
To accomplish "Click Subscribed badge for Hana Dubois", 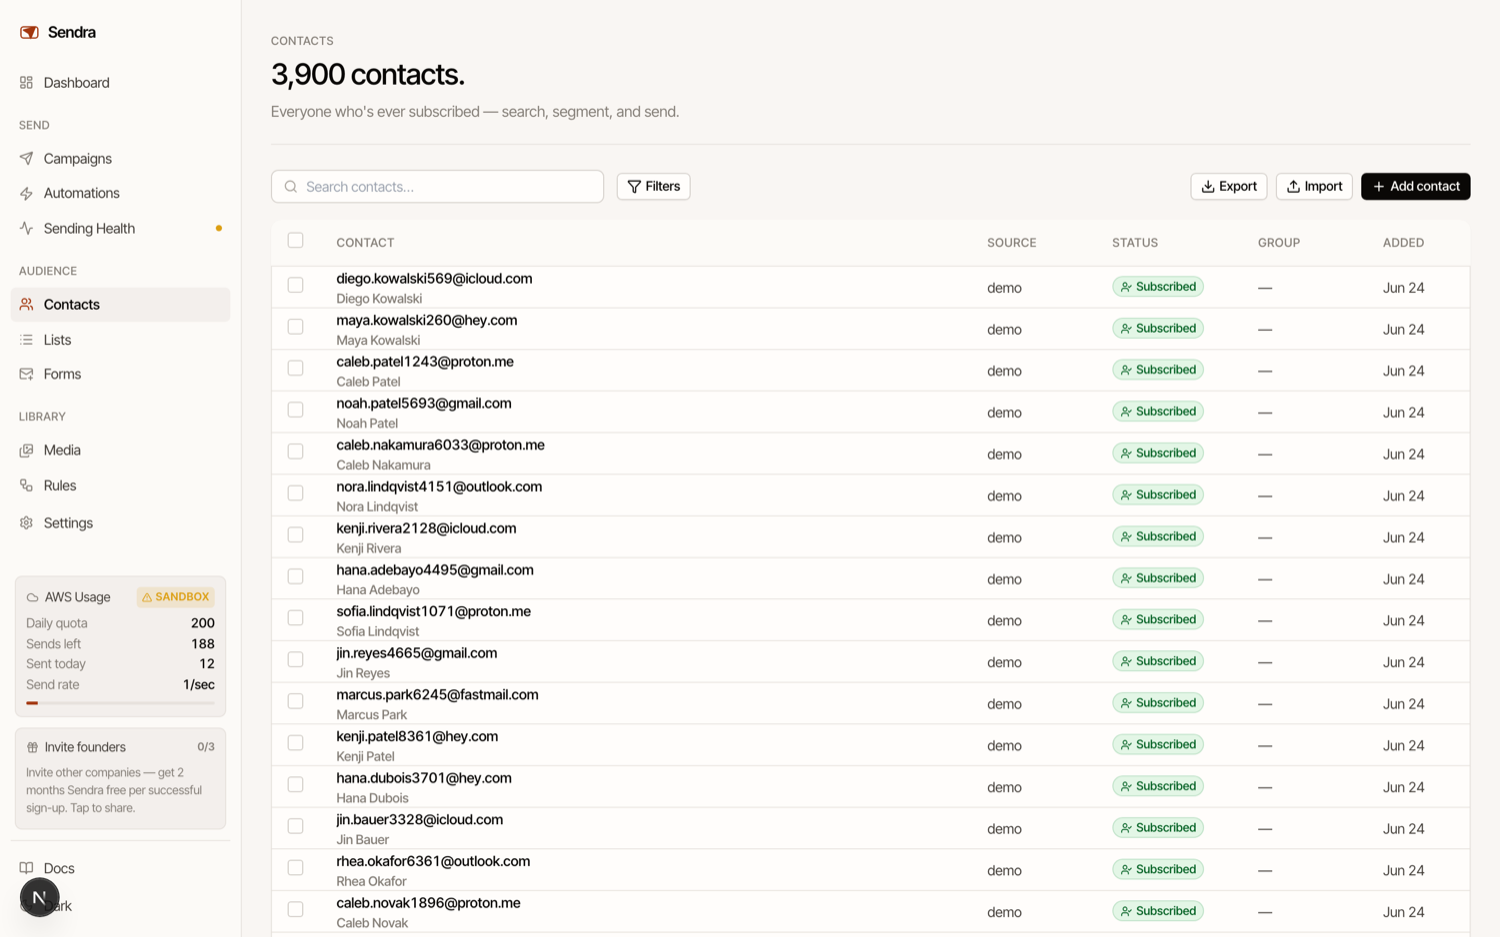I will point(1158,786).
